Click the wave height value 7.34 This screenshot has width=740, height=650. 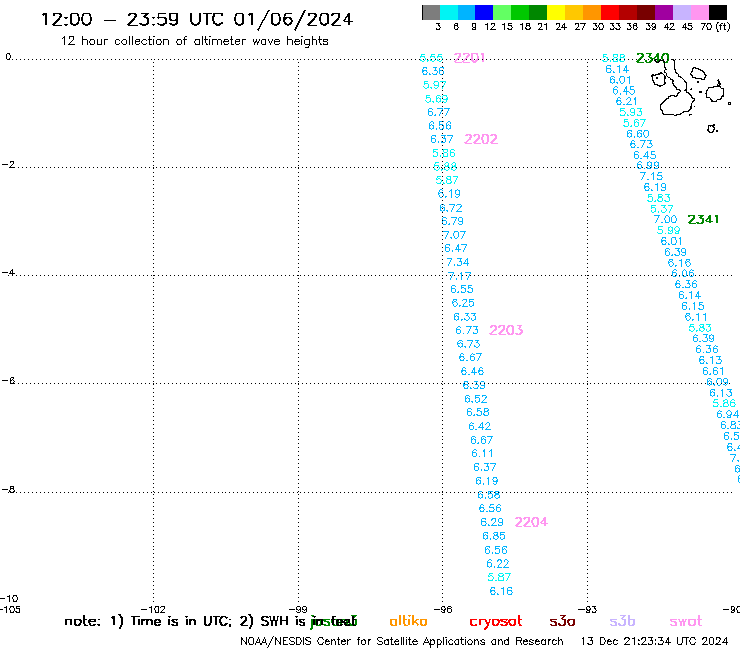point(458,262)
